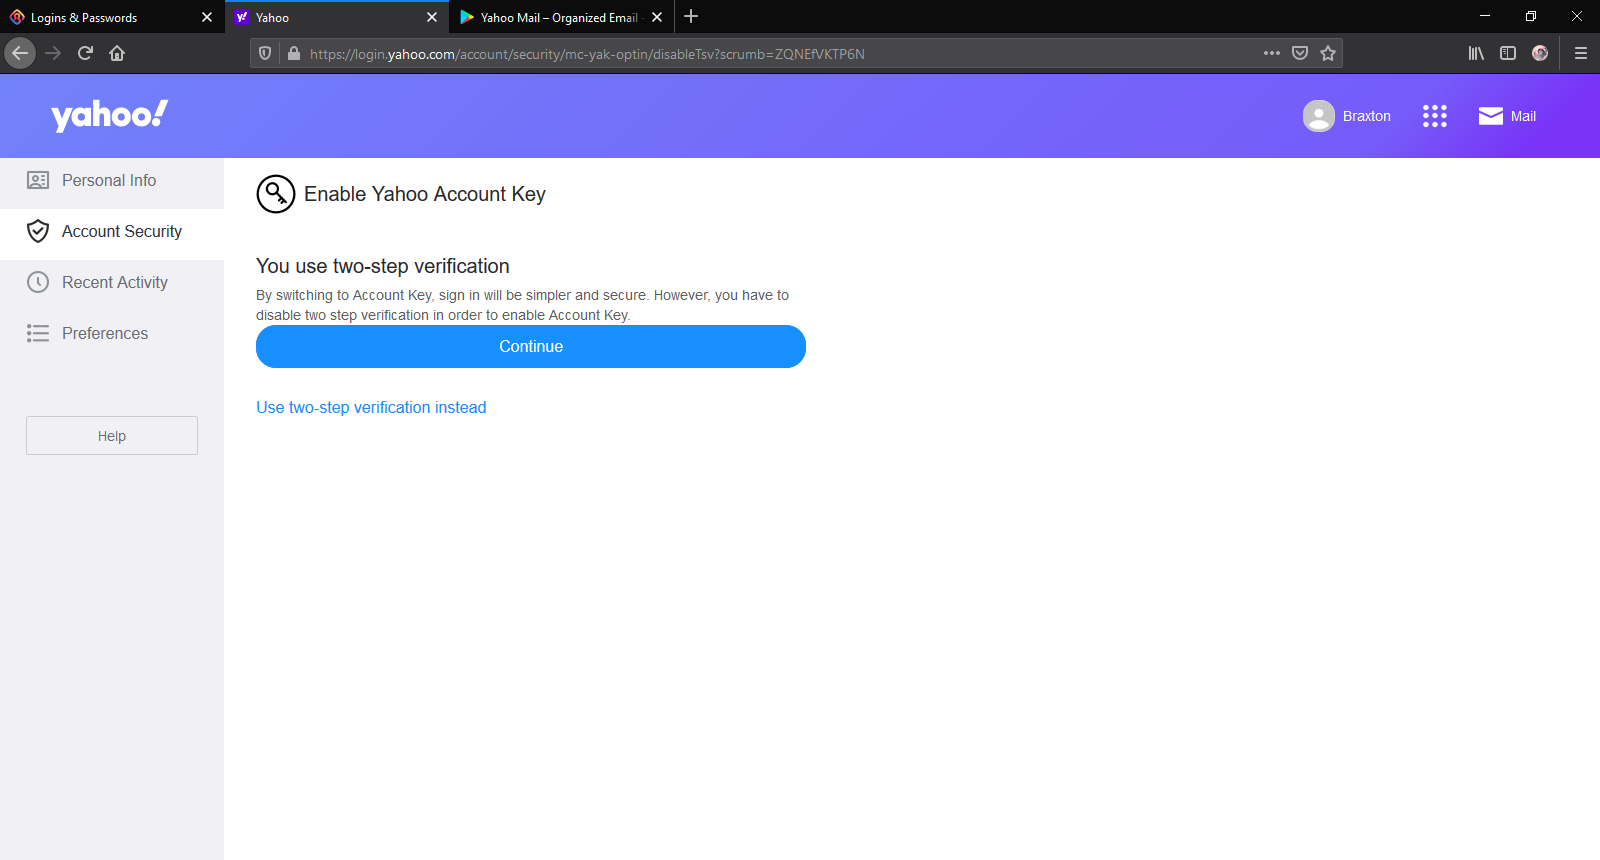Click the tracking protection shield icon
The width and height of the screenshot is (1600, 860).
265,53
